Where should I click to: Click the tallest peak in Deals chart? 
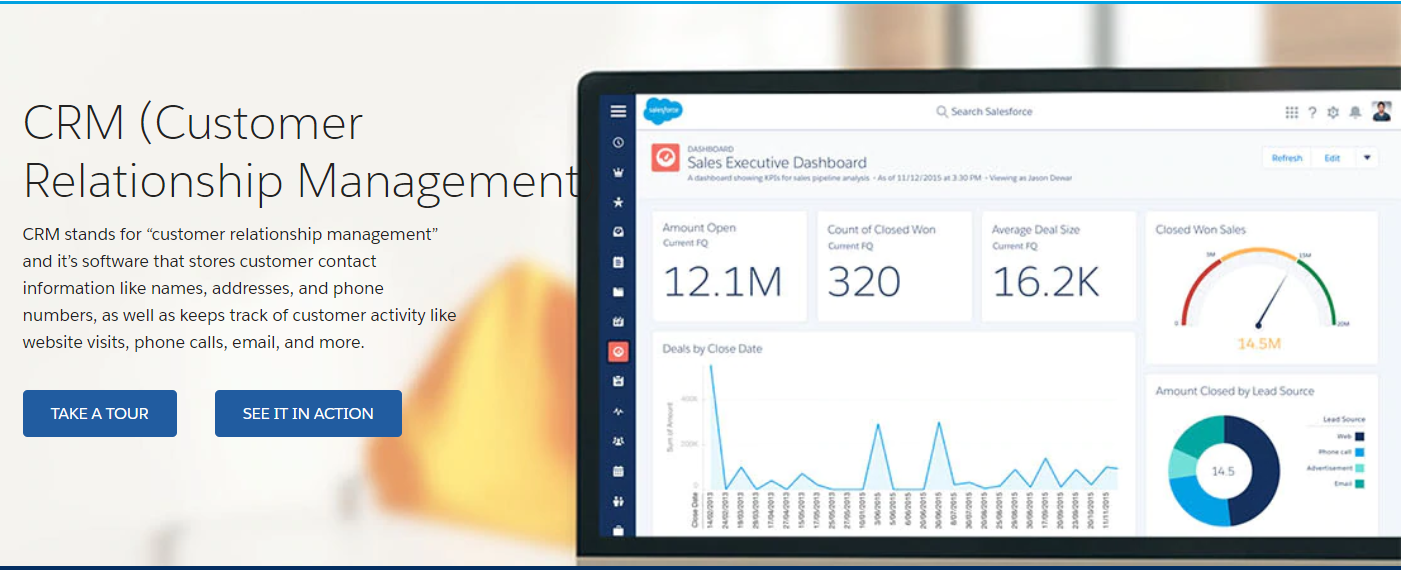[712, 367]
